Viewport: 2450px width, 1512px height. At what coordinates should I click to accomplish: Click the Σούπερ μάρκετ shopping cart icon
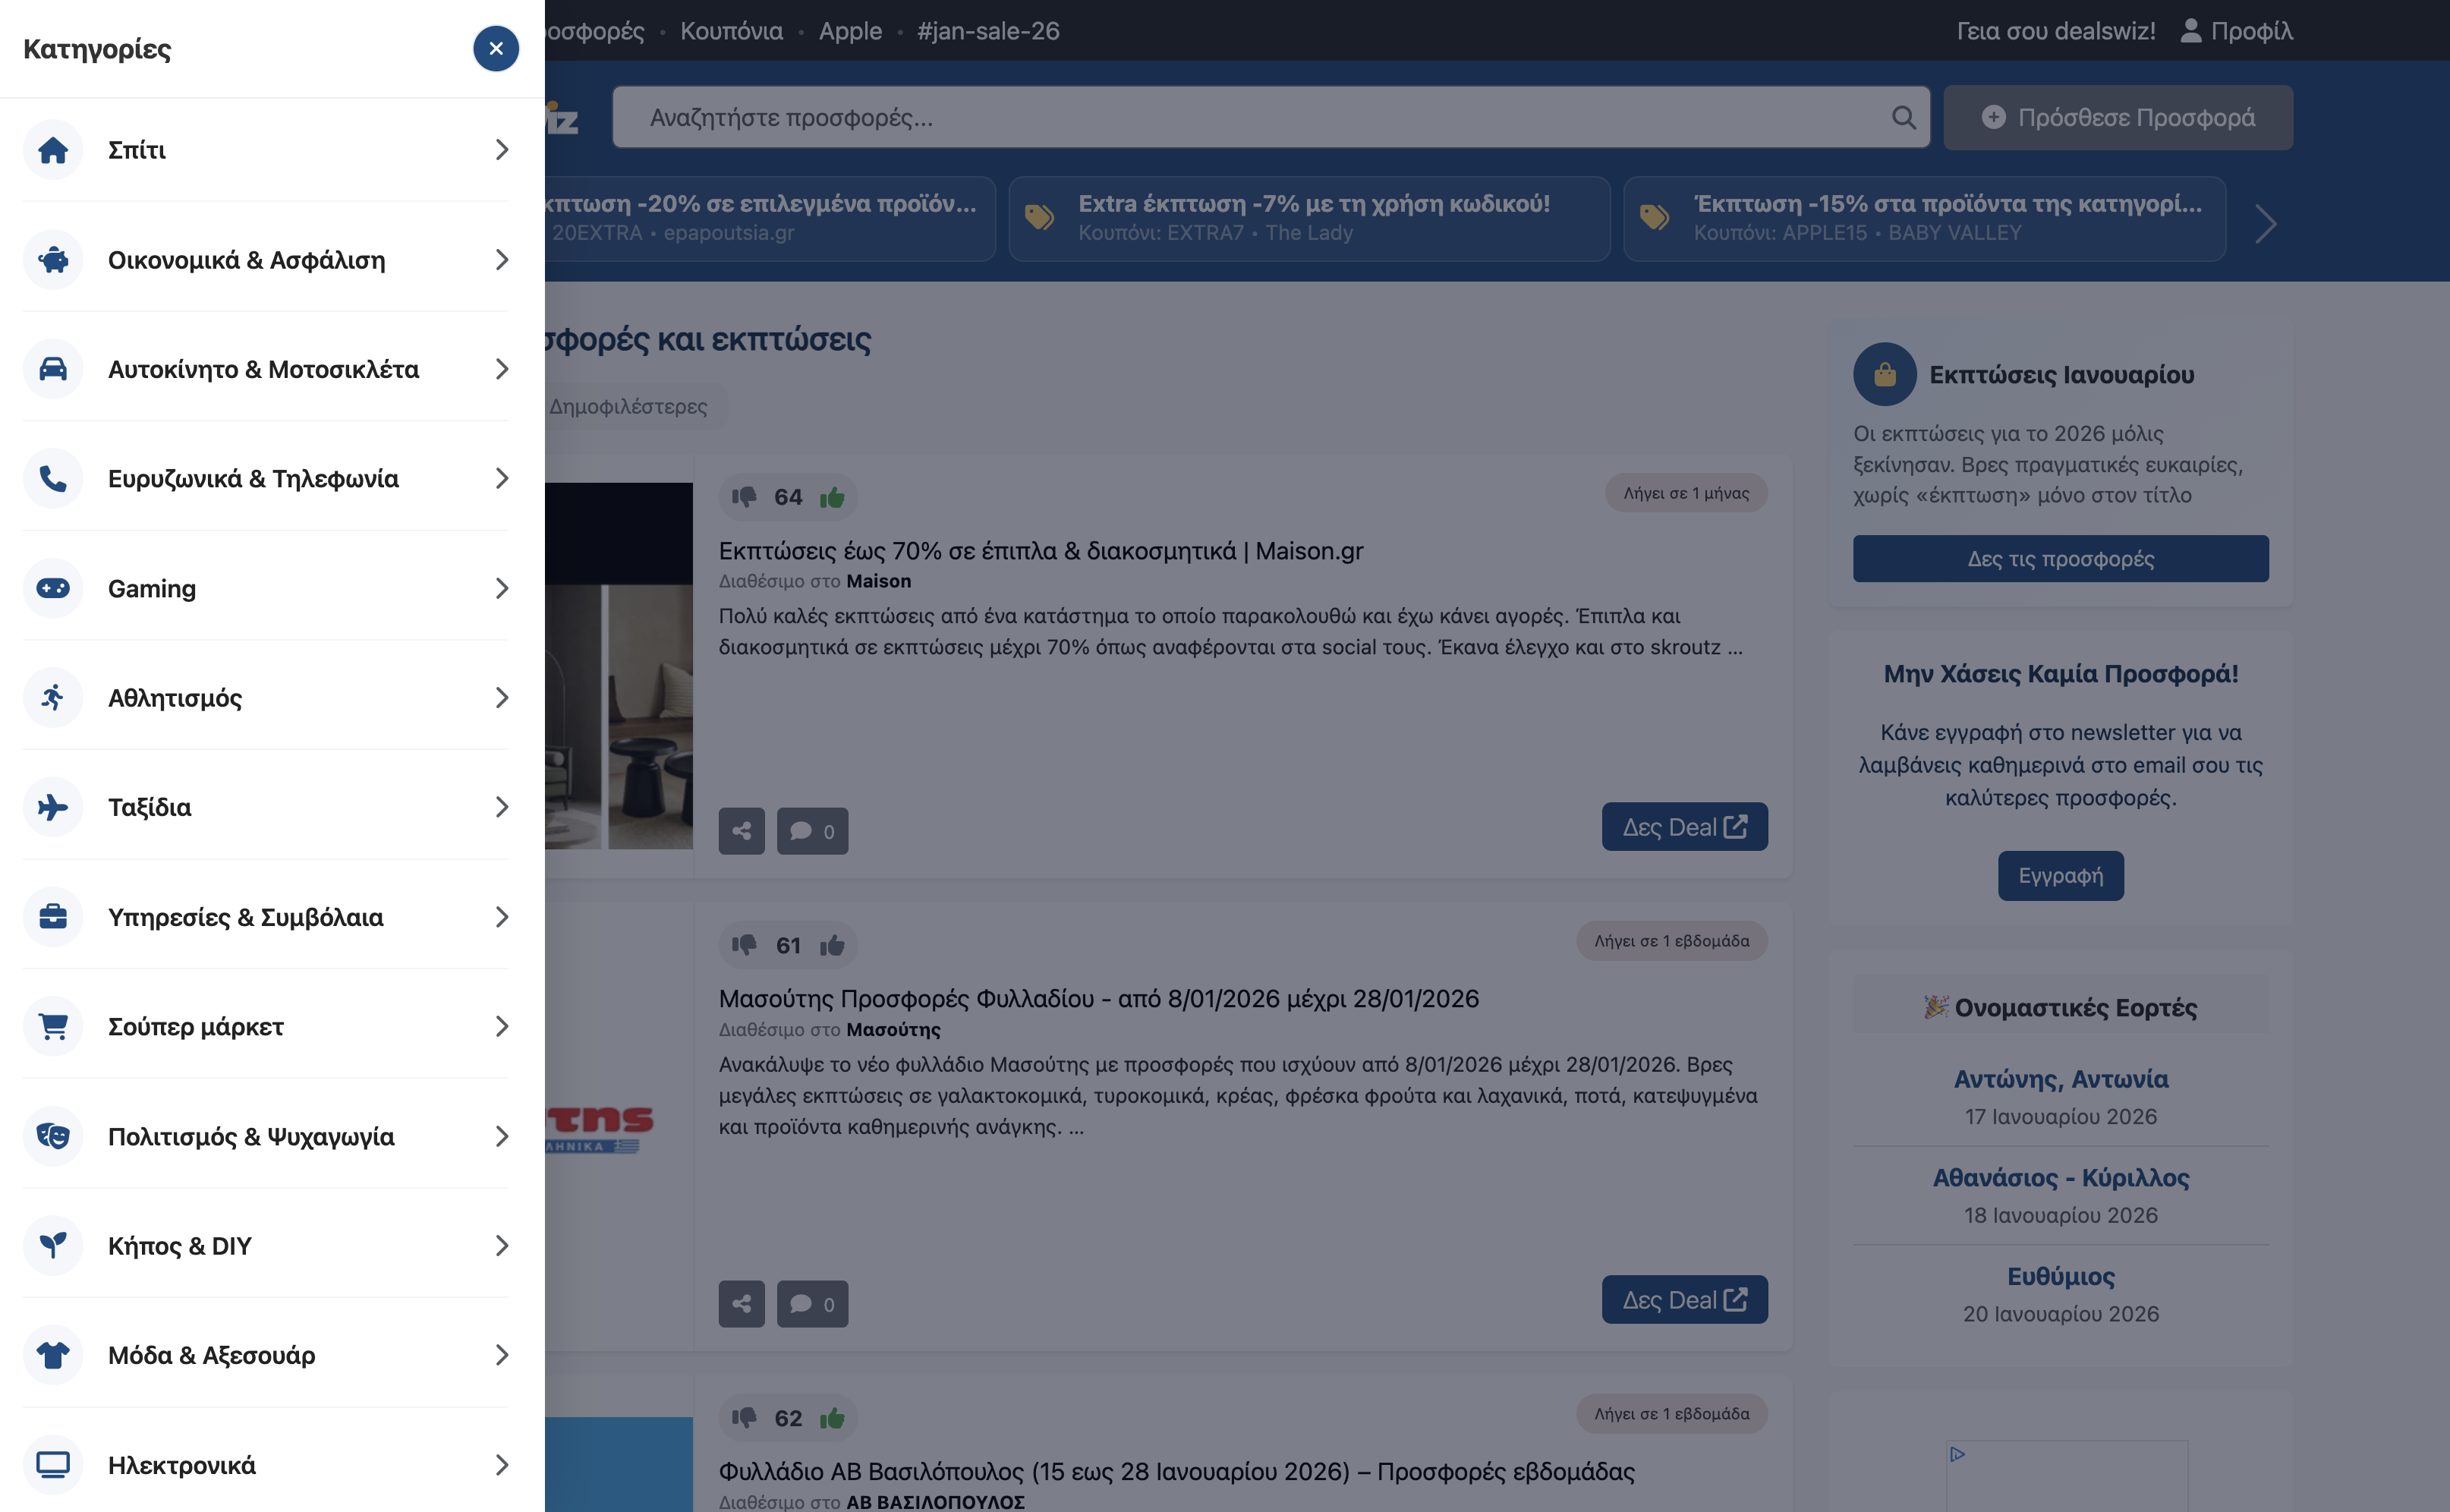(52, 1026)
